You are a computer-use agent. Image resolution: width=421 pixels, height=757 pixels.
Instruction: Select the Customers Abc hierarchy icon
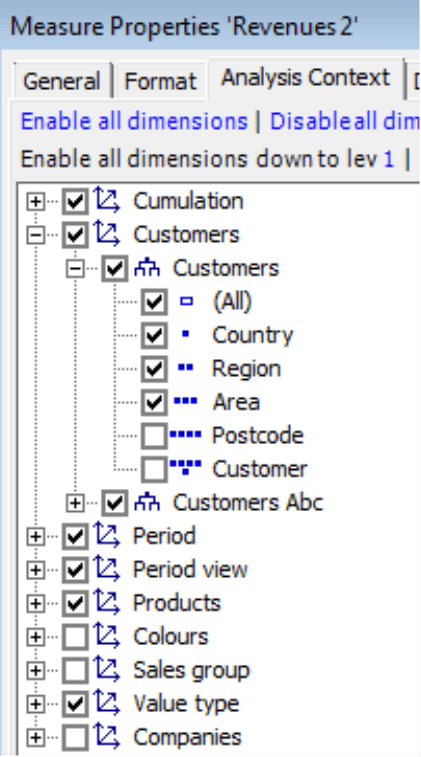tap(147, 503)
